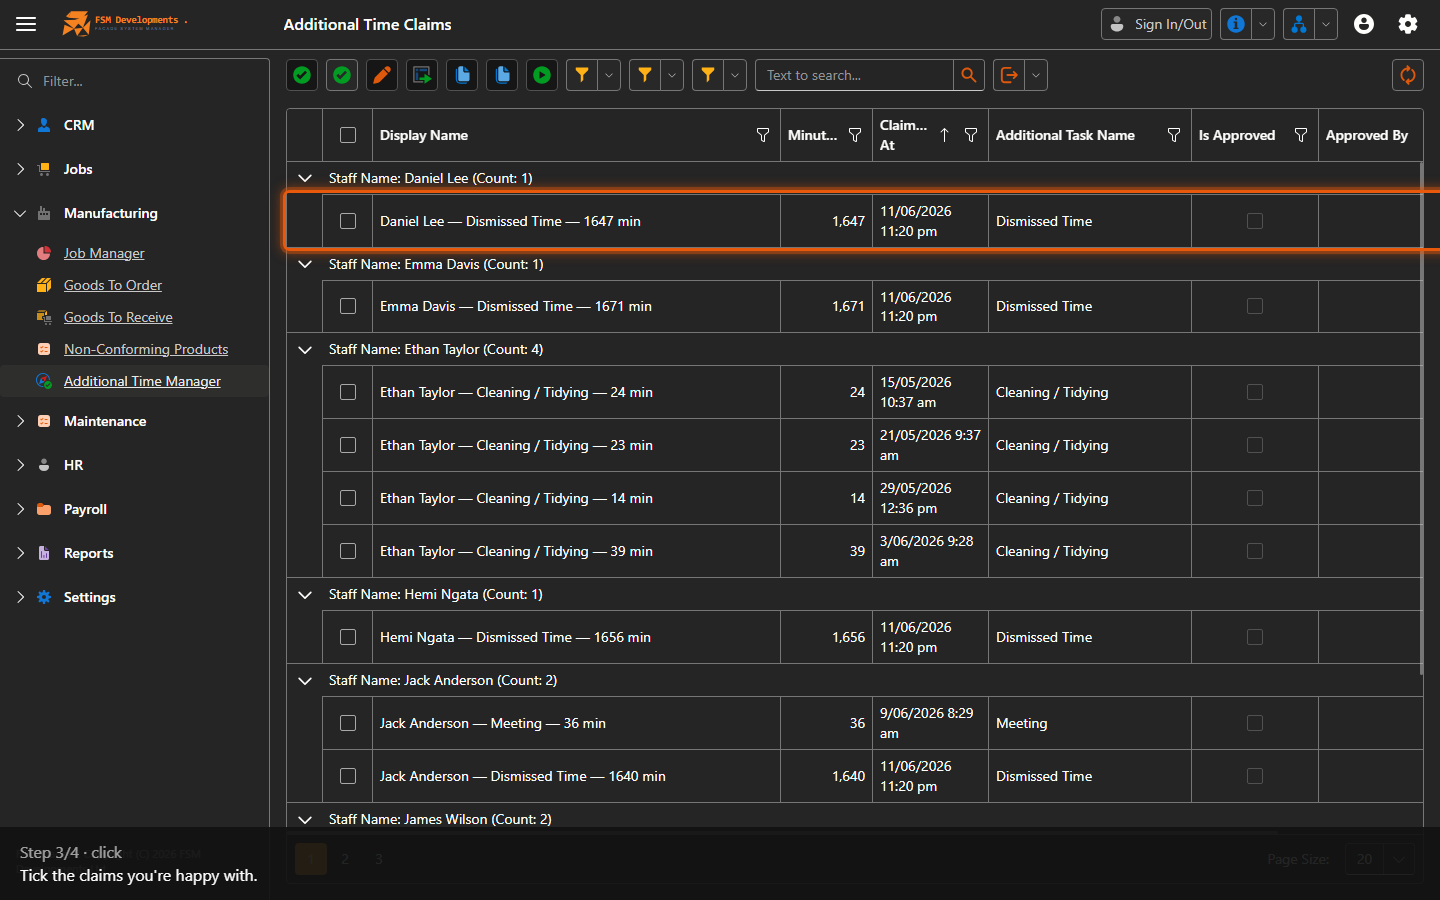Screen dimensions: 1440x900
Task: Click the blue information icon
Action: tap(1236, 24)
